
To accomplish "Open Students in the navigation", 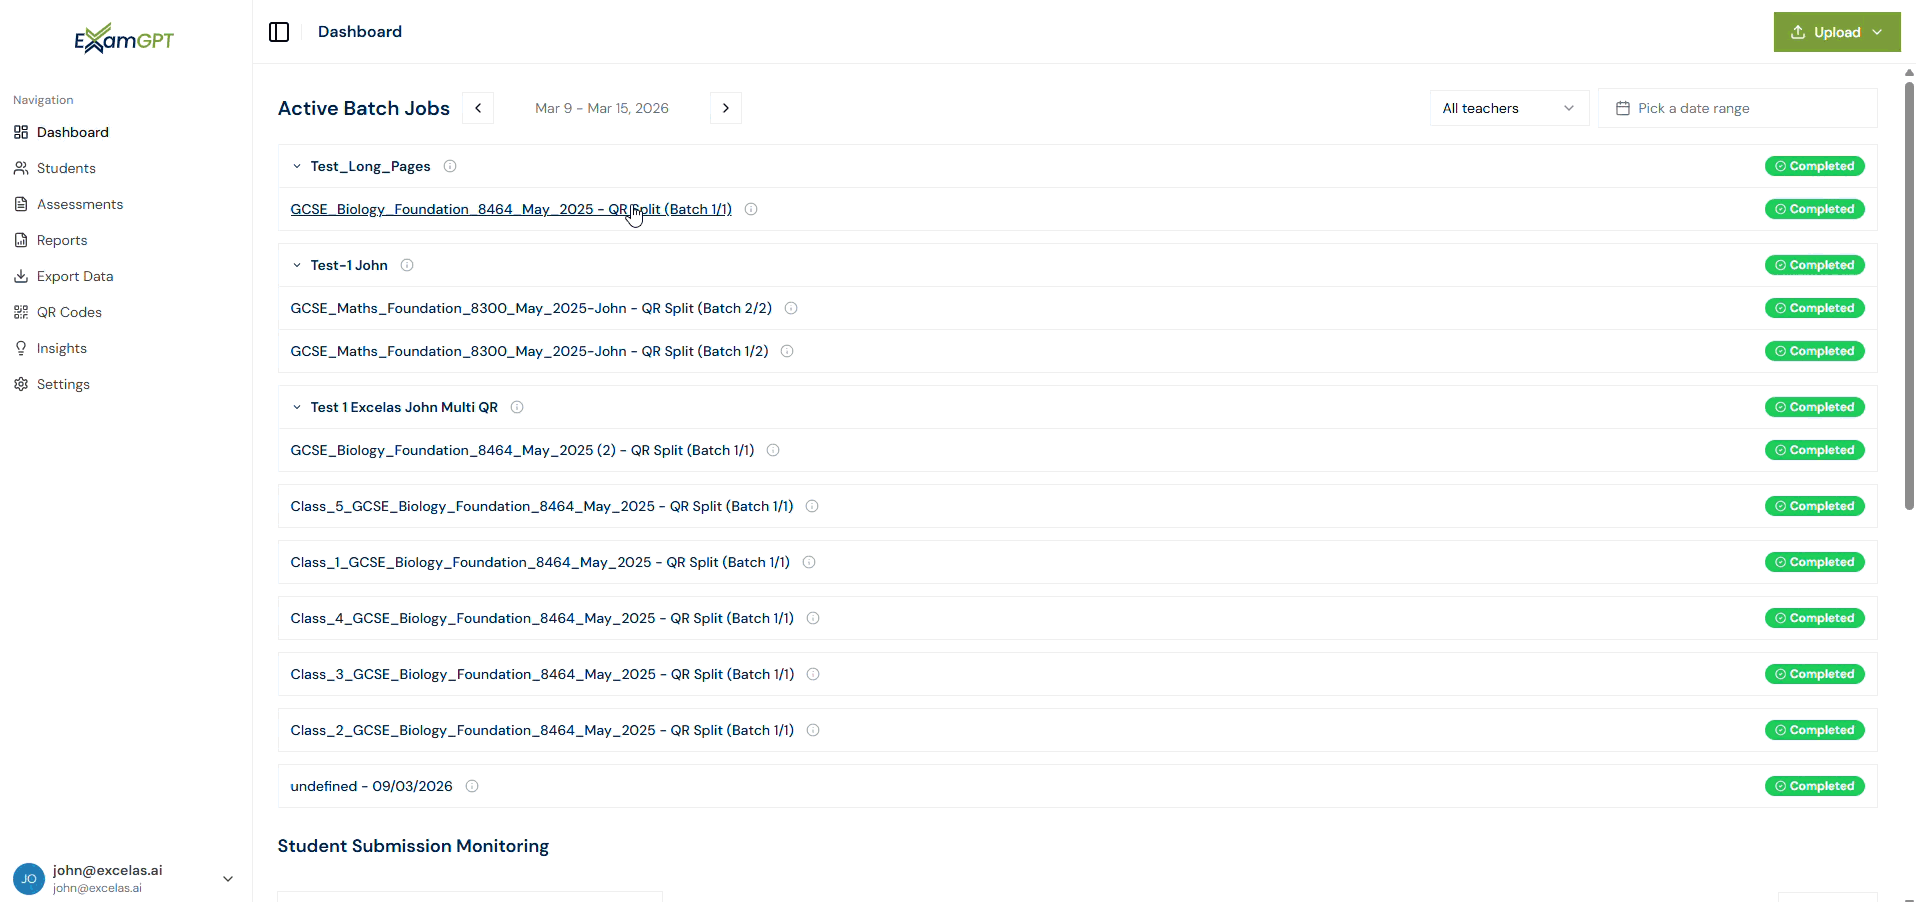I will point(66,168).
